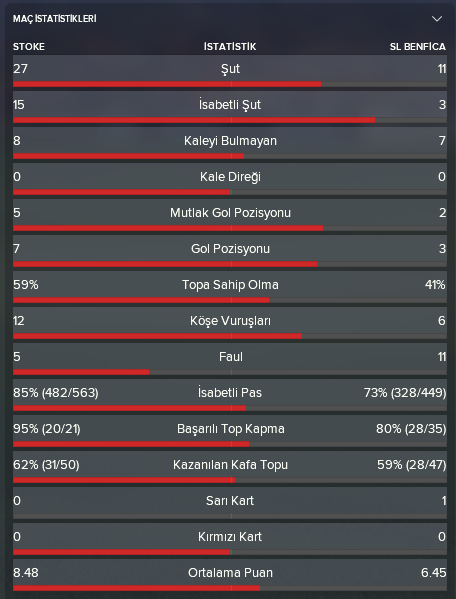This screenshot has height=599, width=456.
Task: Select the Kale Direği row
Action: (x=230, y=179)
